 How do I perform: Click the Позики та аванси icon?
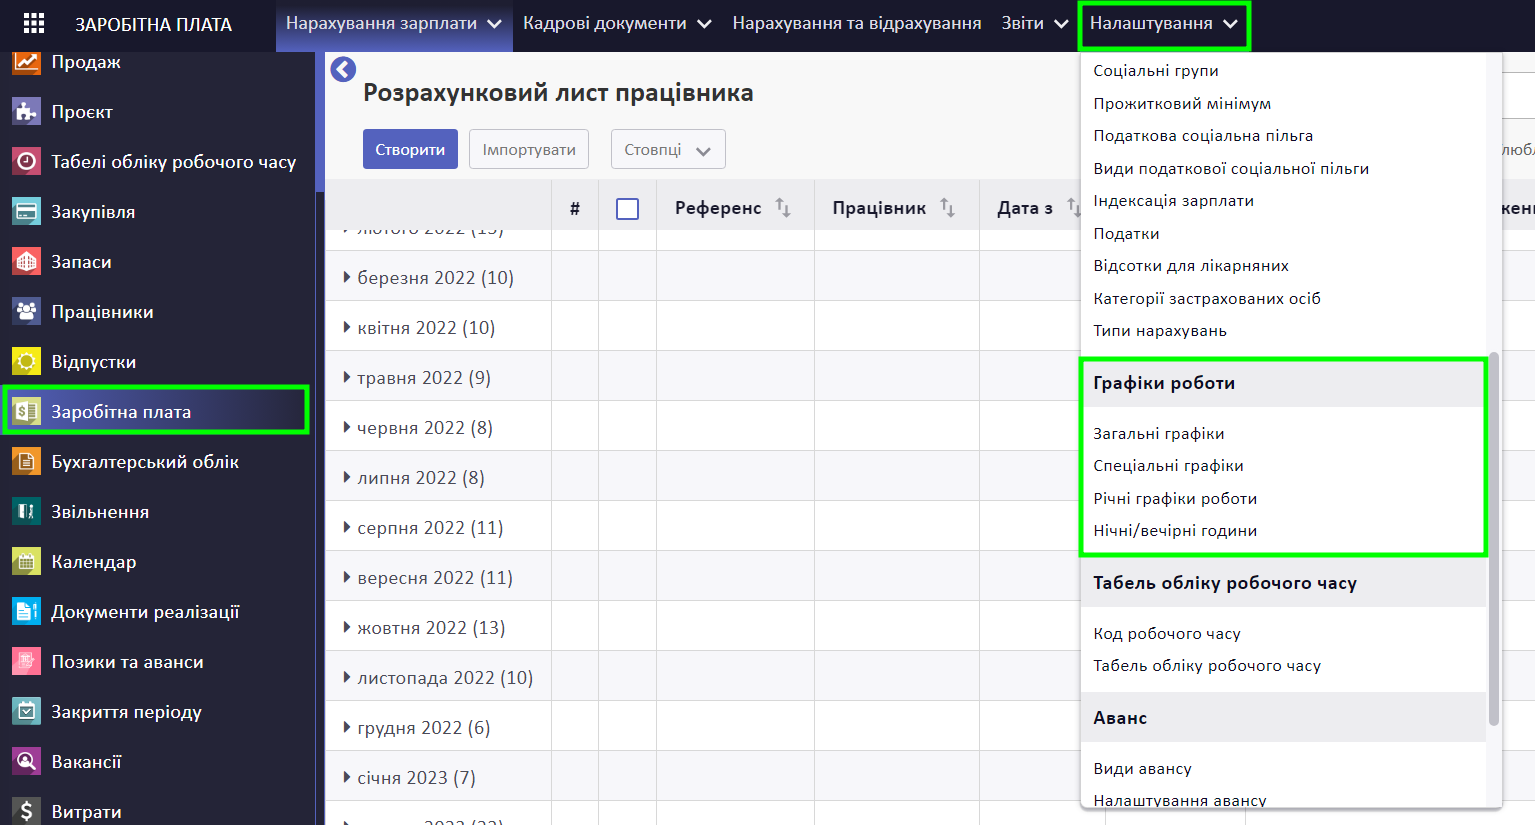click(x=27, y=661)
